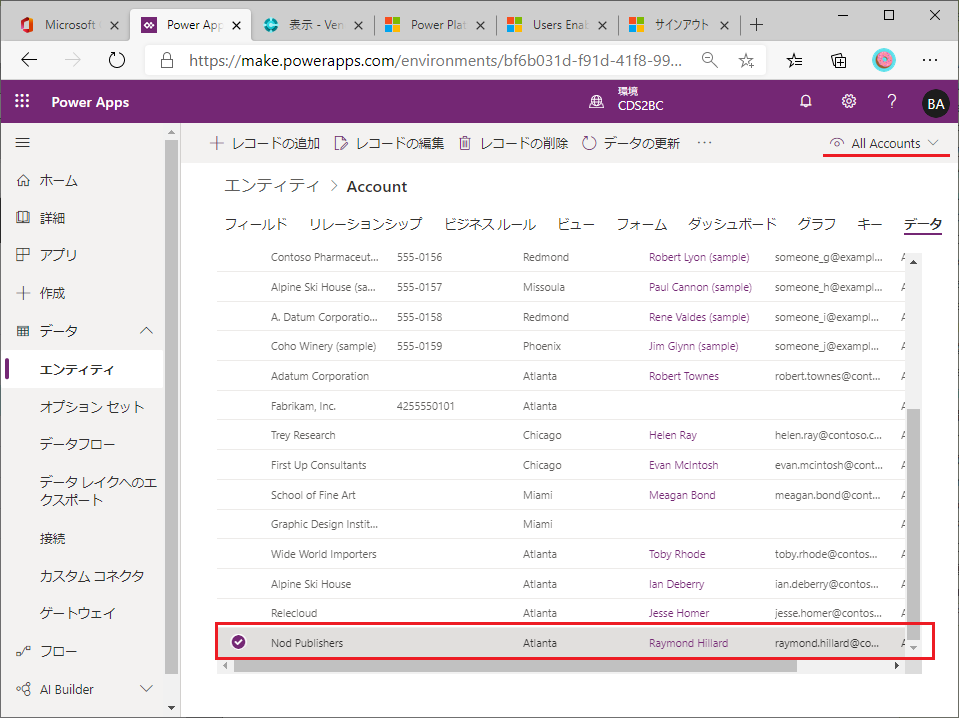
Task: Switch to the グラフ tab
Action: (816, 224)
